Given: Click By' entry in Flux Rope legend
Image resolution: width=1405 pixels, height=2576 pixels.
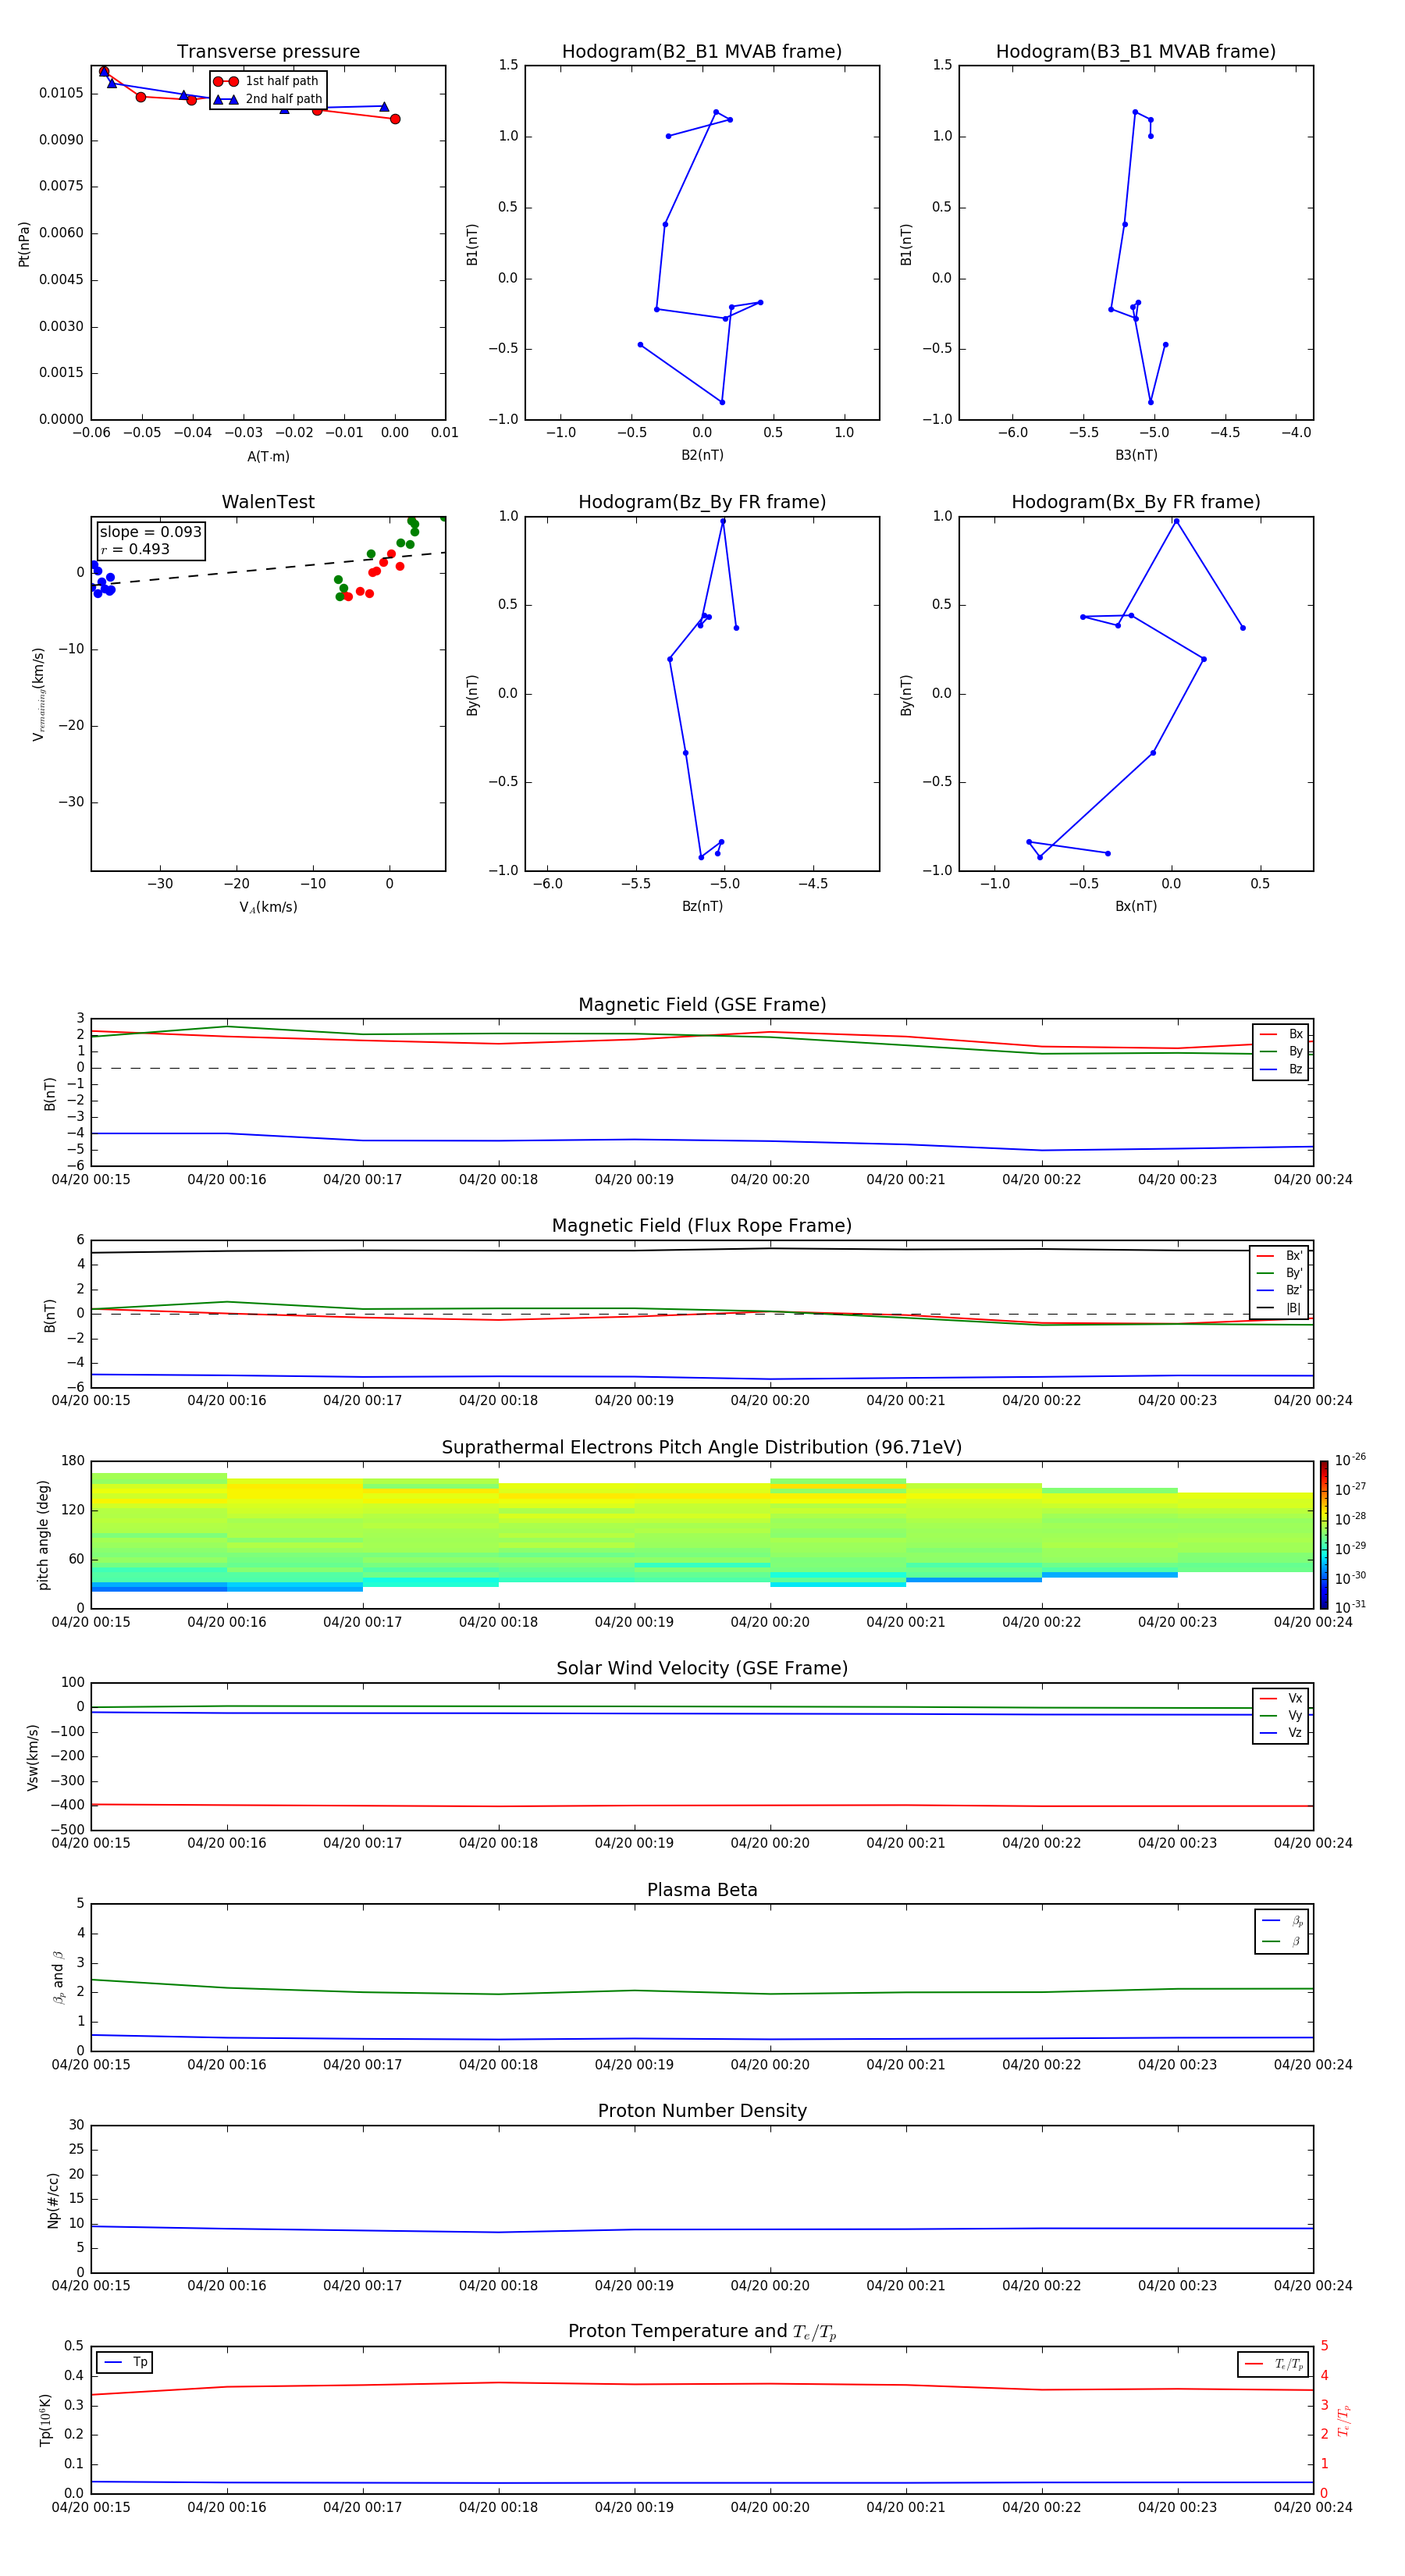Looking at the screenshot, I should (x=1279, y=1273).
